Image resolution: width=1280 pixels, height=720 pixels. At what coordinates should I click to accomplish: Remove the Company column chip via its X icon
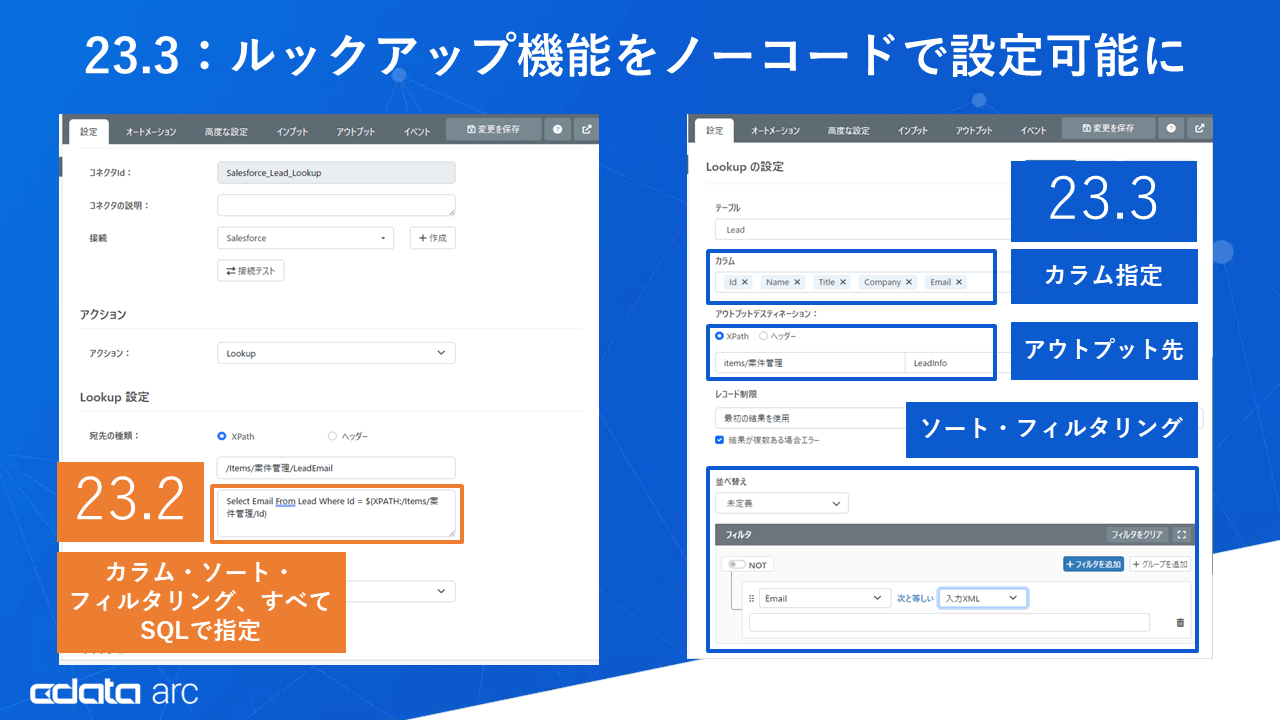tap(908, 282)
